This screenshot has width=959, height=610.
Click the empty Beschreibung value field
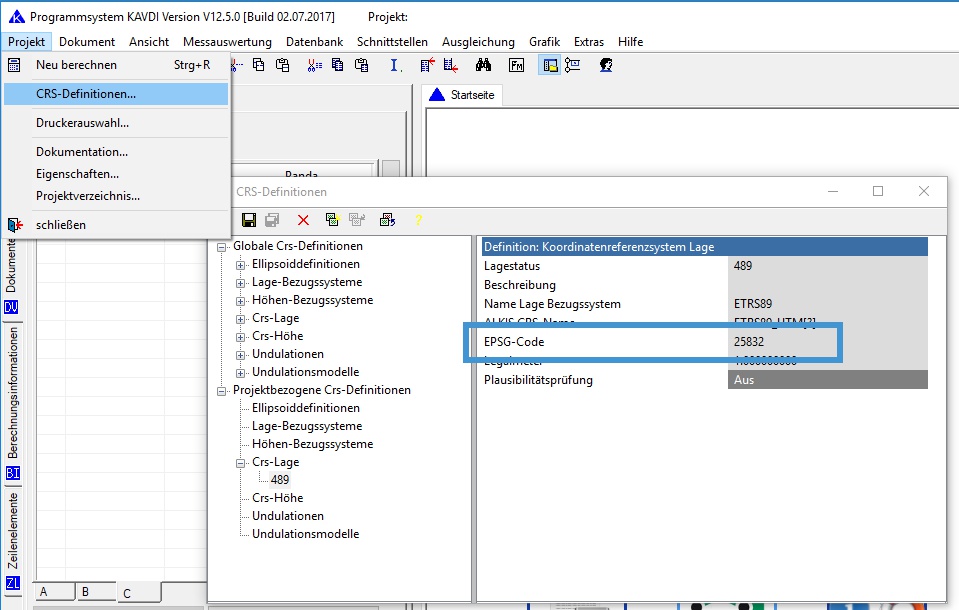828,285
